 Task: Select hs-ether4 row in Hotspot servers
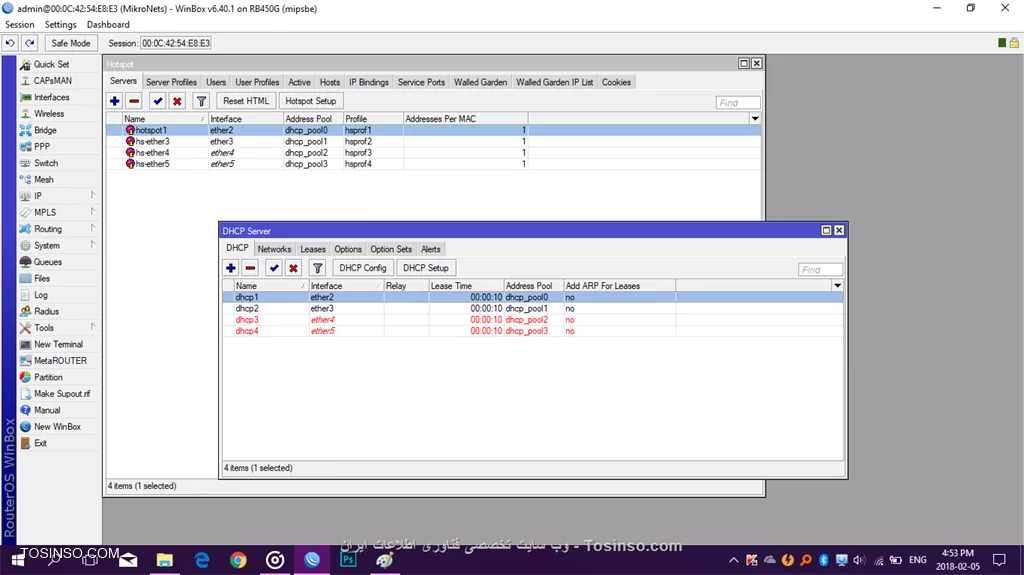[x=434, y=153]
